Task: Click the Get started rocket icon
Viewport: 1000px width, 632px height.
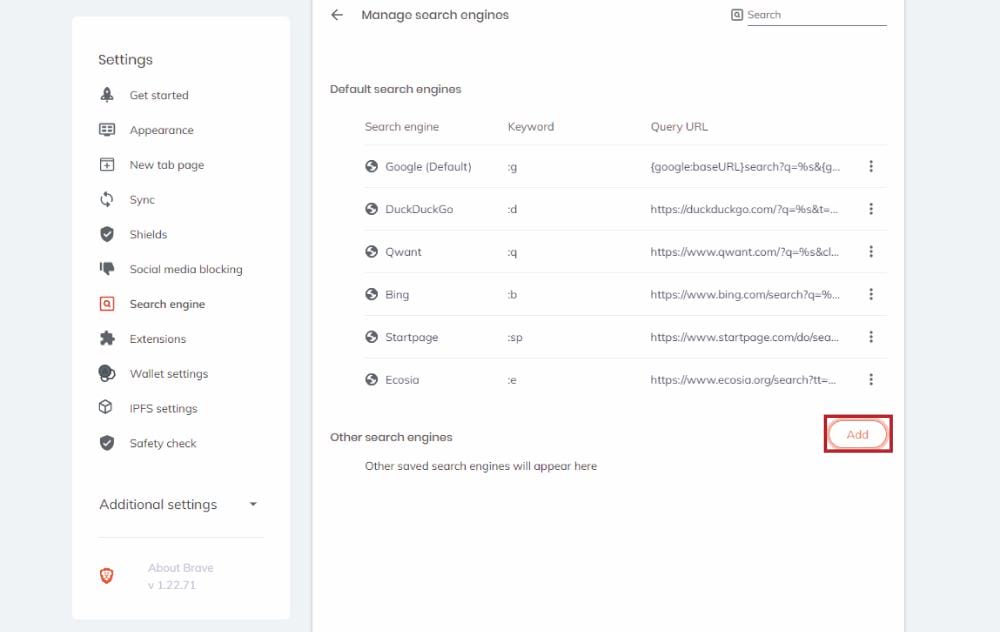Action: (x=107, y=95)
